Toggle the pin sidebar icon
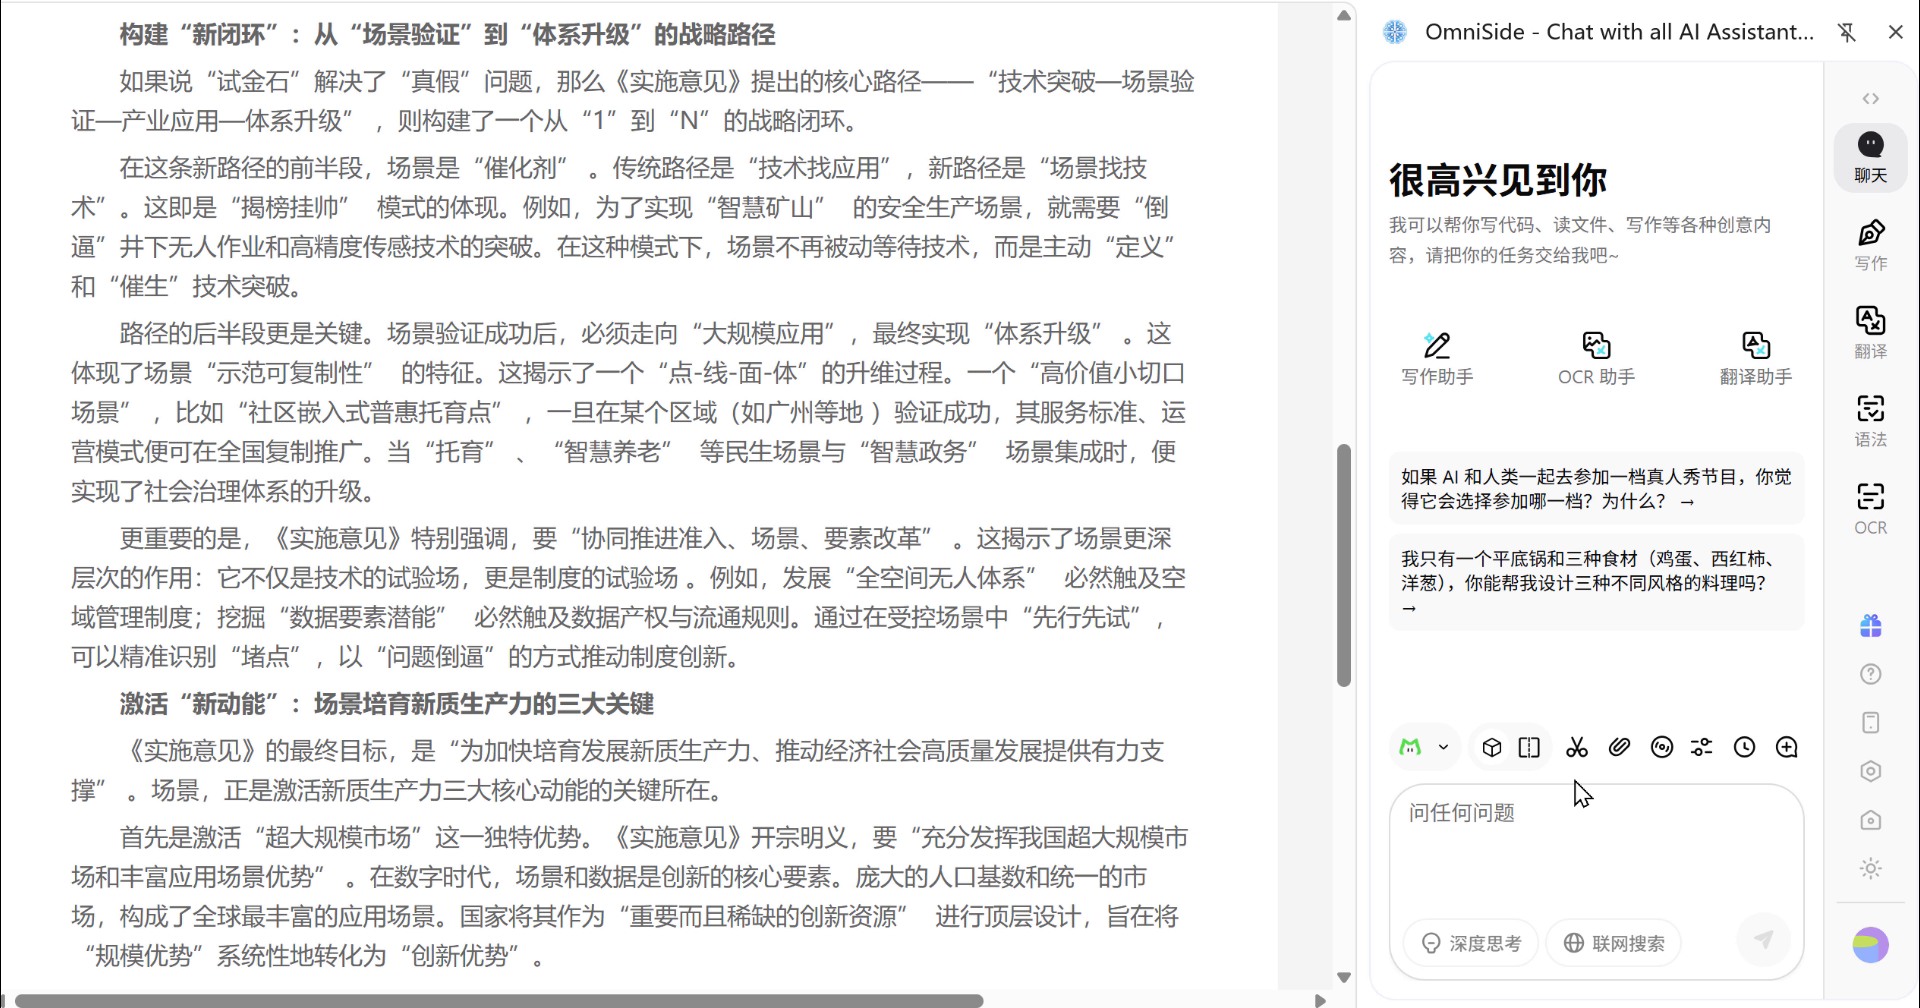 pos(1847,32)
